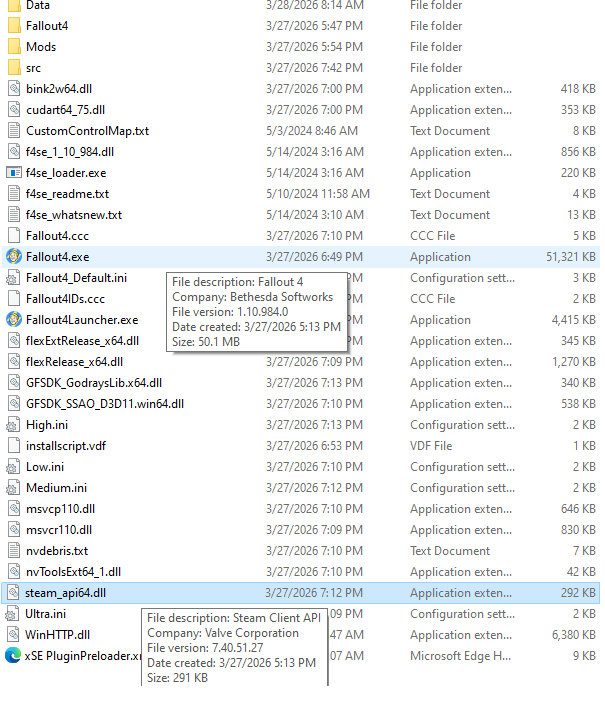605x705 pixels.
Task: Click the steam_api64.dll file icon
Action: click(13, 592)
